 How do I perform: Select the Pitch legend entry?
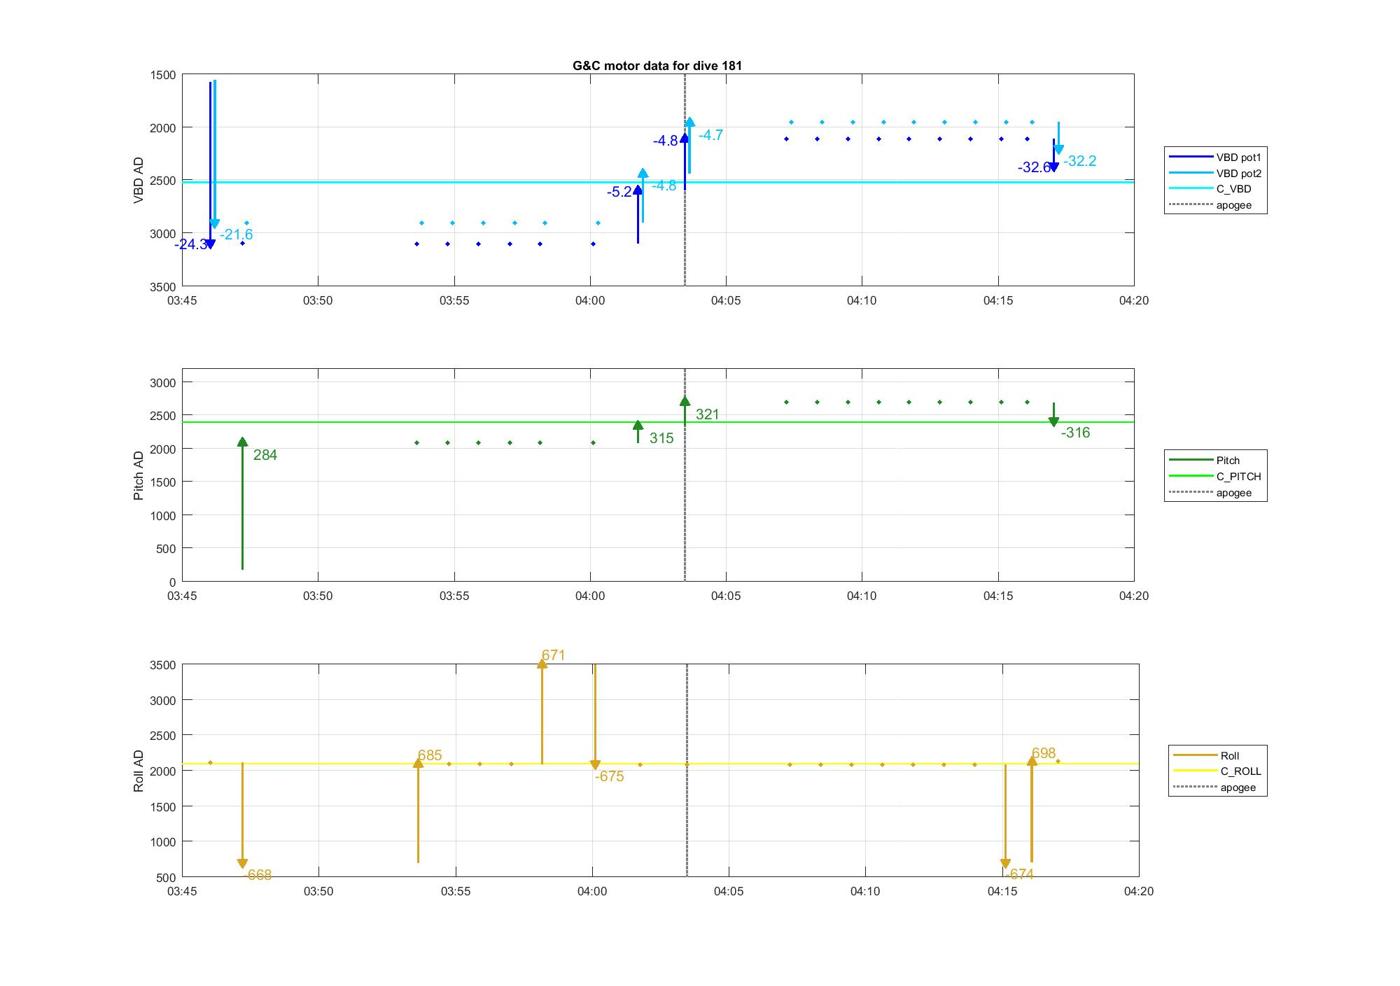point(1205,461)
